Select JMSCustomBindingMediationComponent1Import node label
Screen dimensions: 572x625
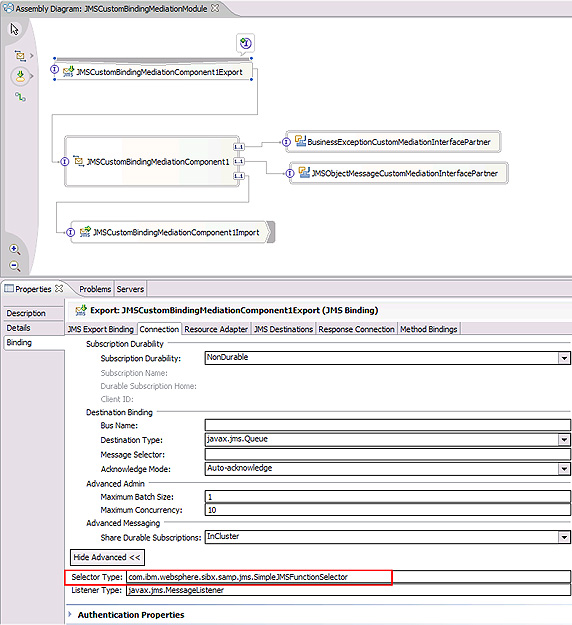click(x=176, y=232)
